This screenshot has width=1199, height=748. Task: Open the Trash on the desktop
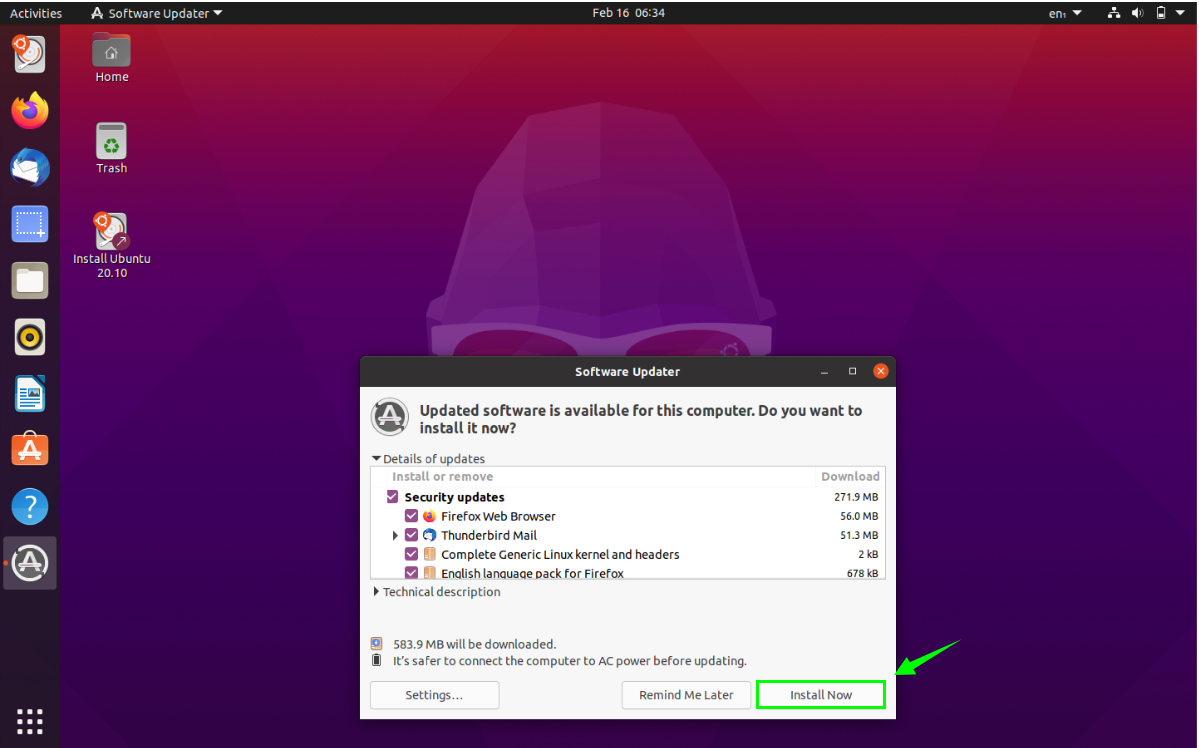112,148
